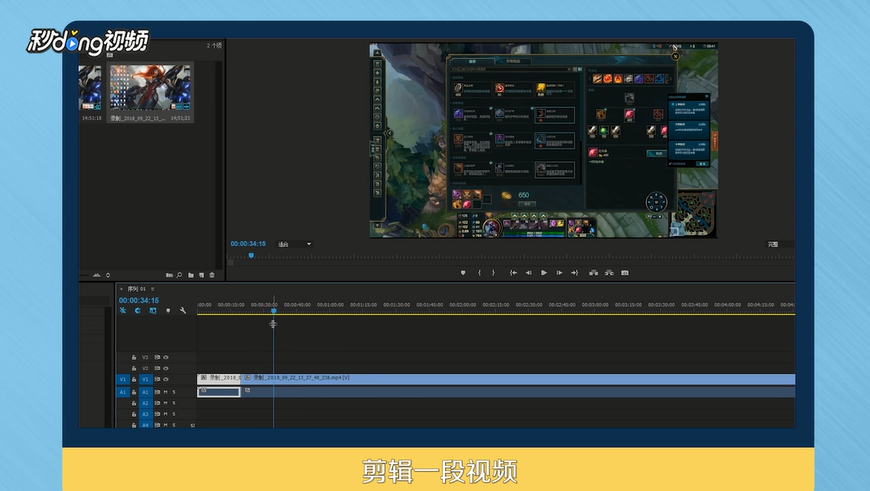870x491 pixels.
Task: Select the partially visible left project thumbnail
Action: tap(90, 87)
